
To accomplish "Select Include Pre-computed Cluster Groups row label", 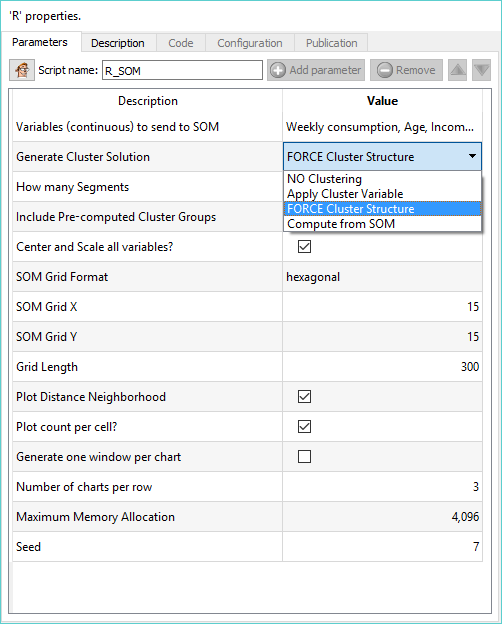I will [x=116, y=217].
